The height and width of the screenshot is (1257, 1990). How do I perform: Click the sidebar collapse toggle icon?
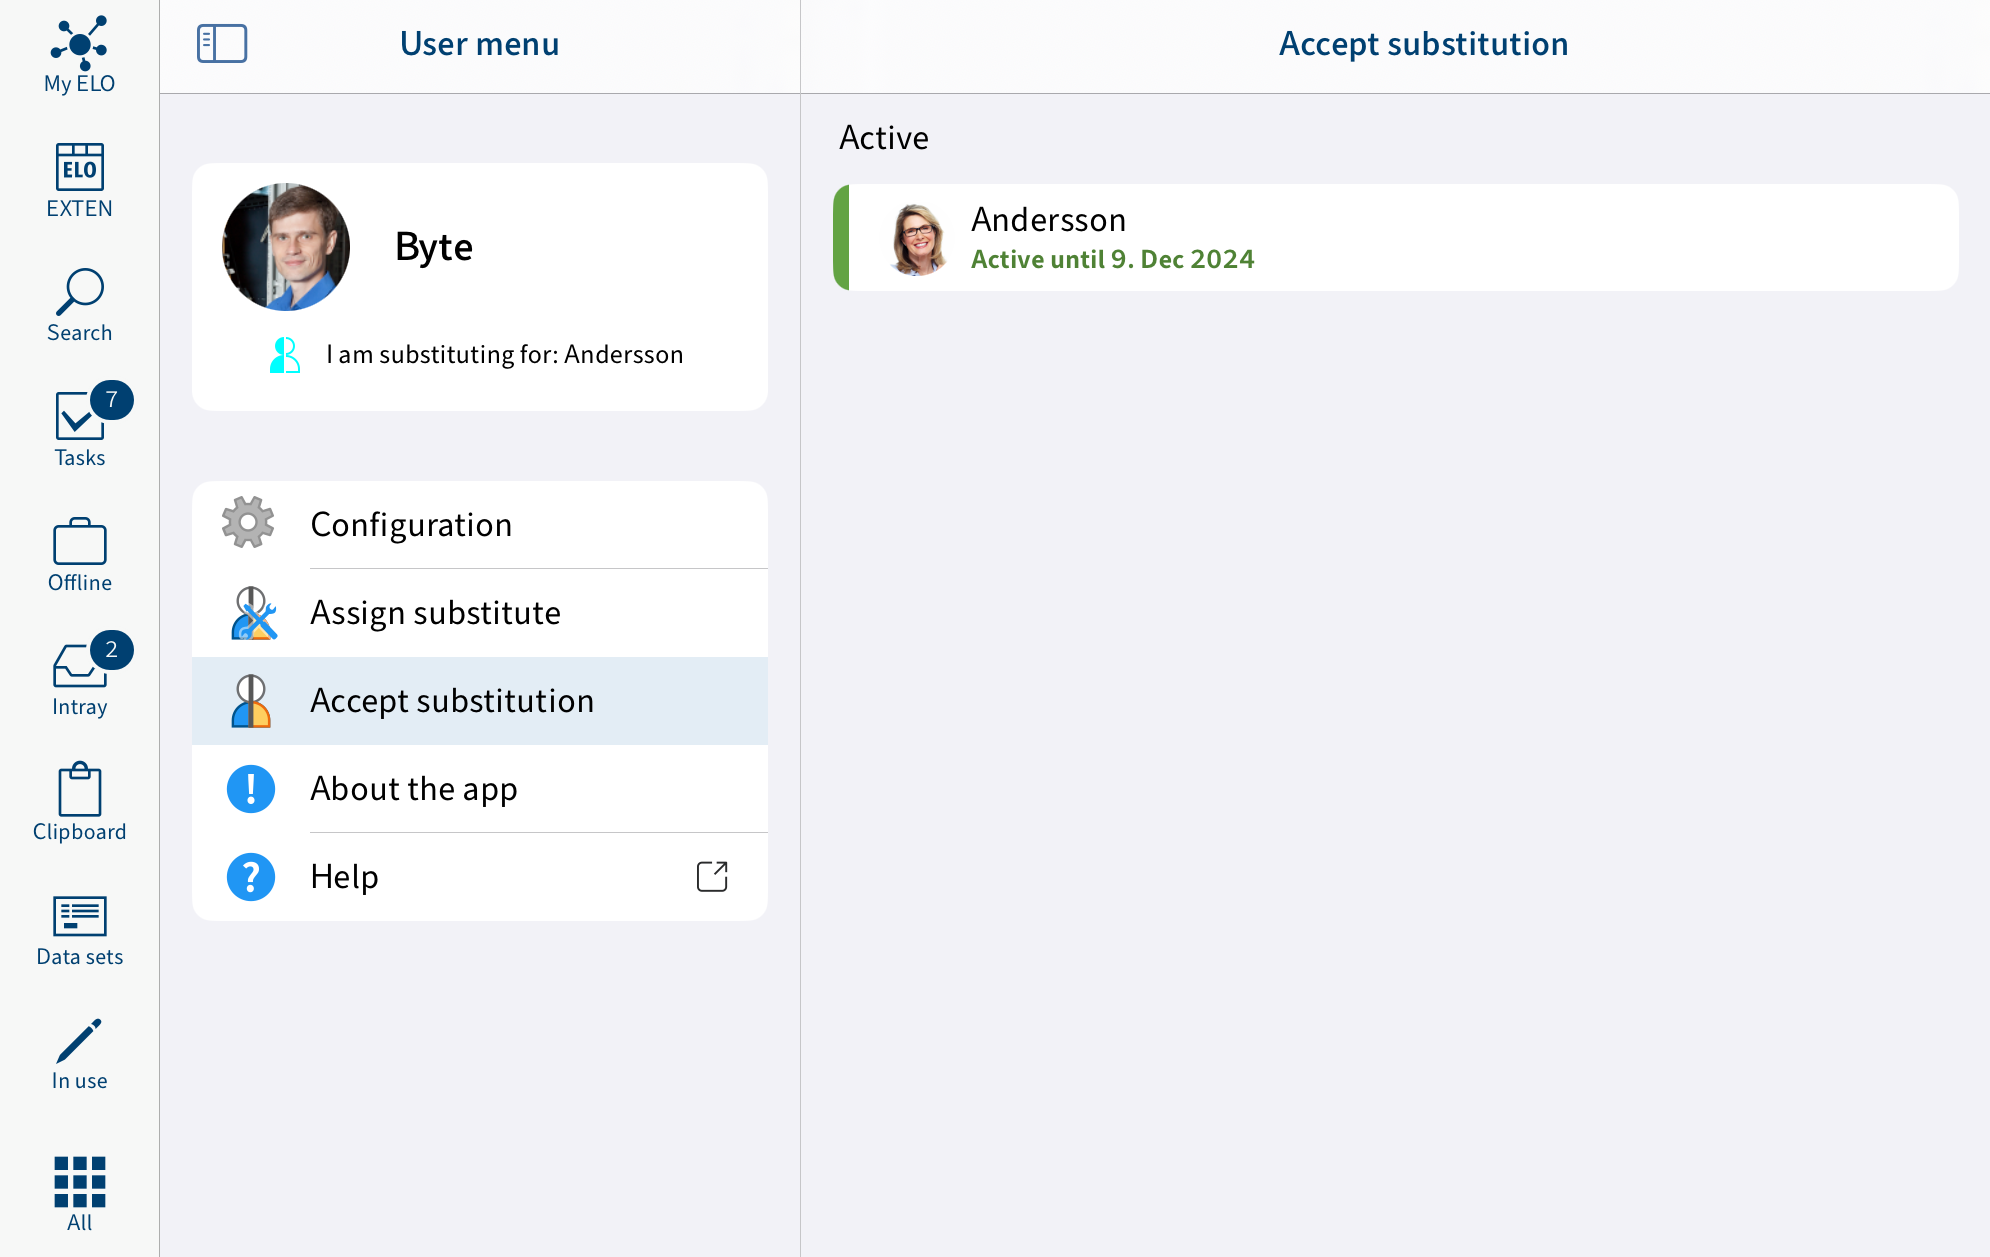coord(222,42)
